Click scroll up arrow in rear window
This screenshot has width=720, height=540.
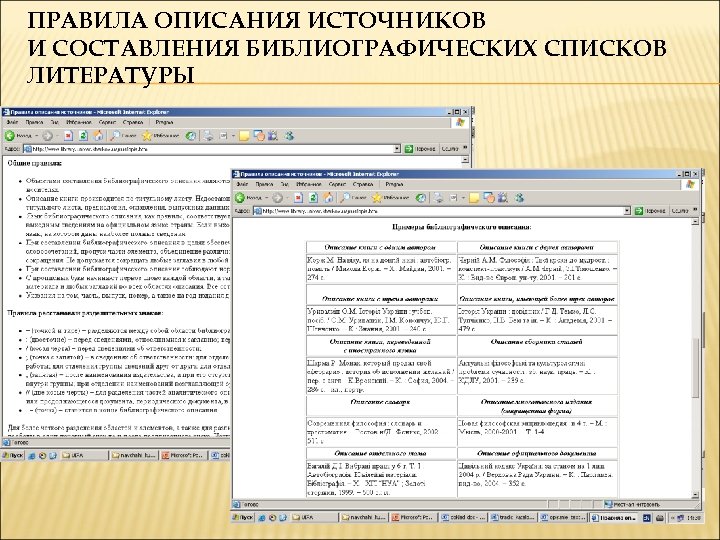[x=465, y=159]
